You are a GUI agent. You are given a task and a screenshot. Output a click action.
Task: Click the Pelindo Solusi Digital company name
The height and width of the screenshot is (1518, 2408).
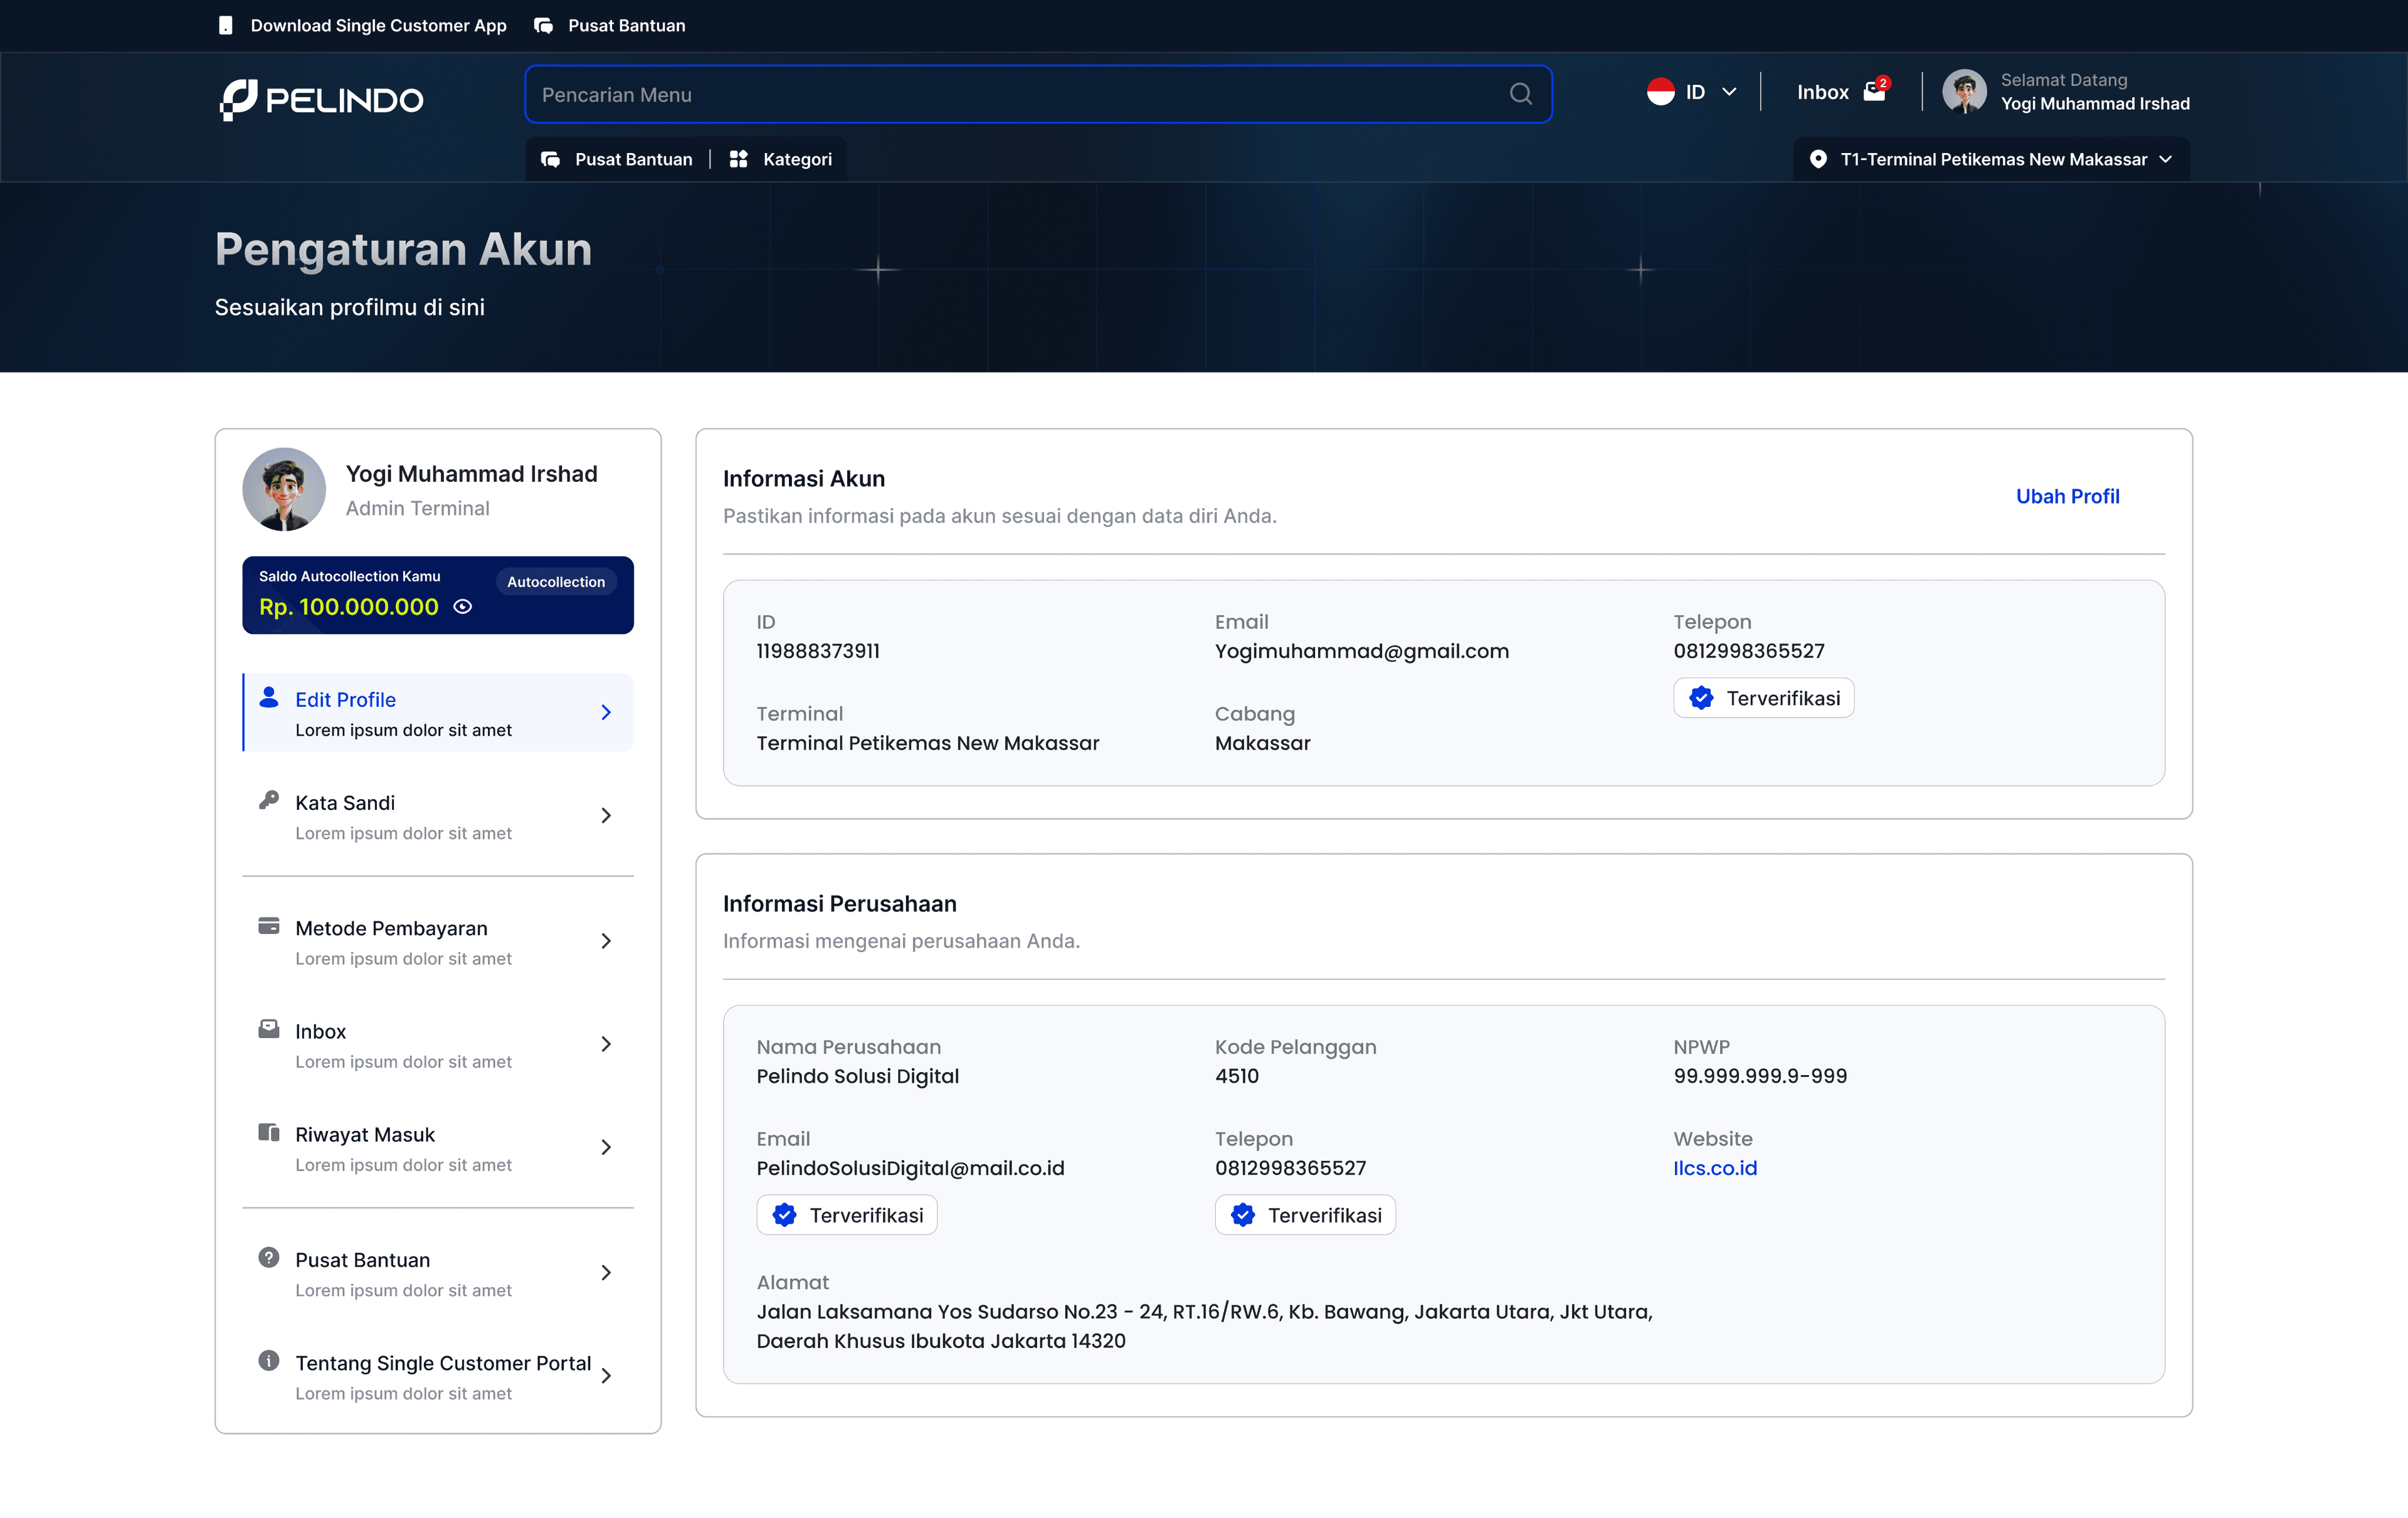857,1076
